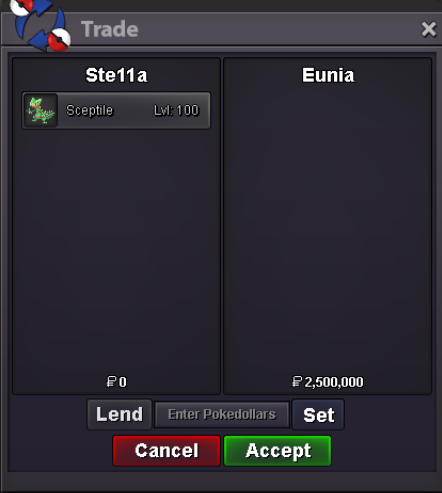Viewport: 442px width, 493px height.
Task: Accept the trade
Action: 278,451
